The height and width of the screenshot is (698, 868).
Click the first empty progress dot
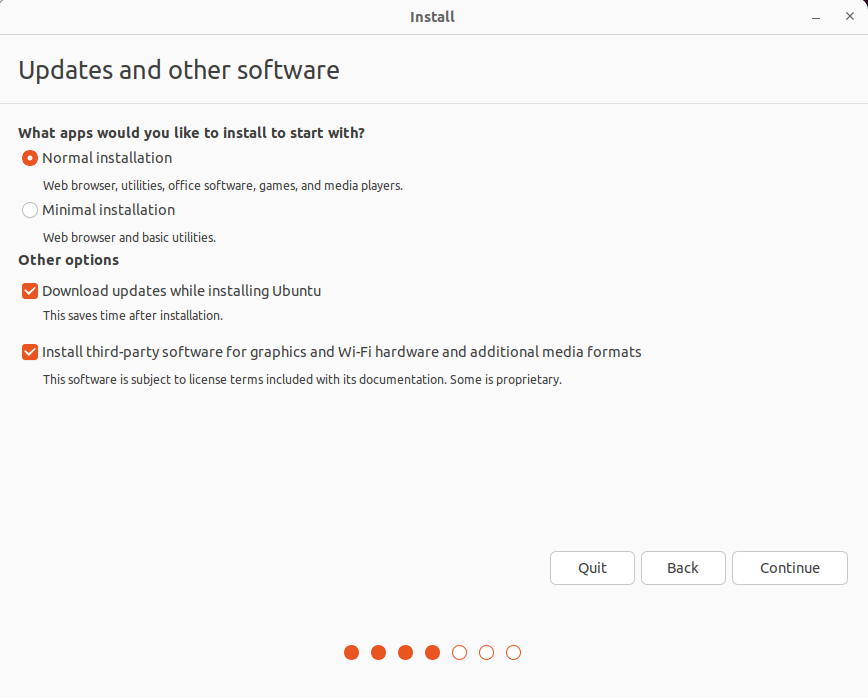(459, 653)
